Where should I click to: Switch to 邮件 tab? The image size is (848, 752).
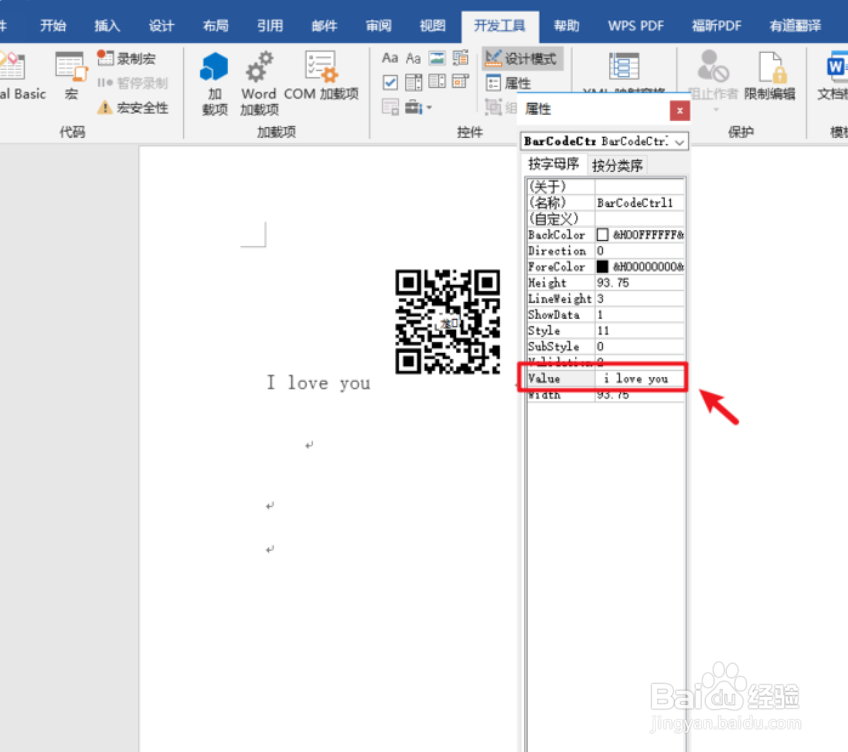pos(324,25)
